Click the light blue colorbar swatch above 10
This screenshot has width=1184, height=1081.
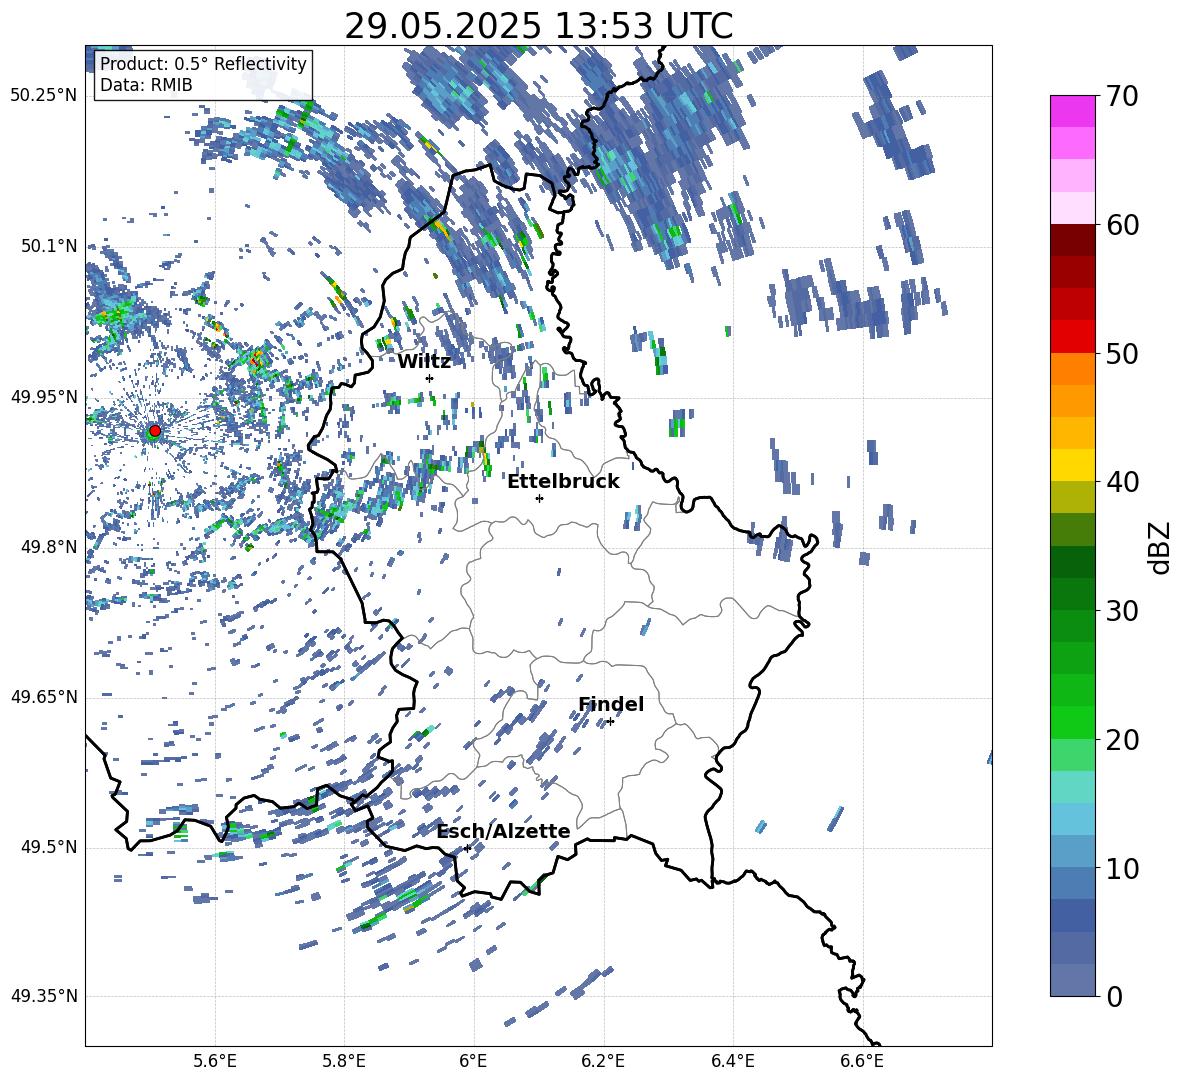tap(1072, 851)
